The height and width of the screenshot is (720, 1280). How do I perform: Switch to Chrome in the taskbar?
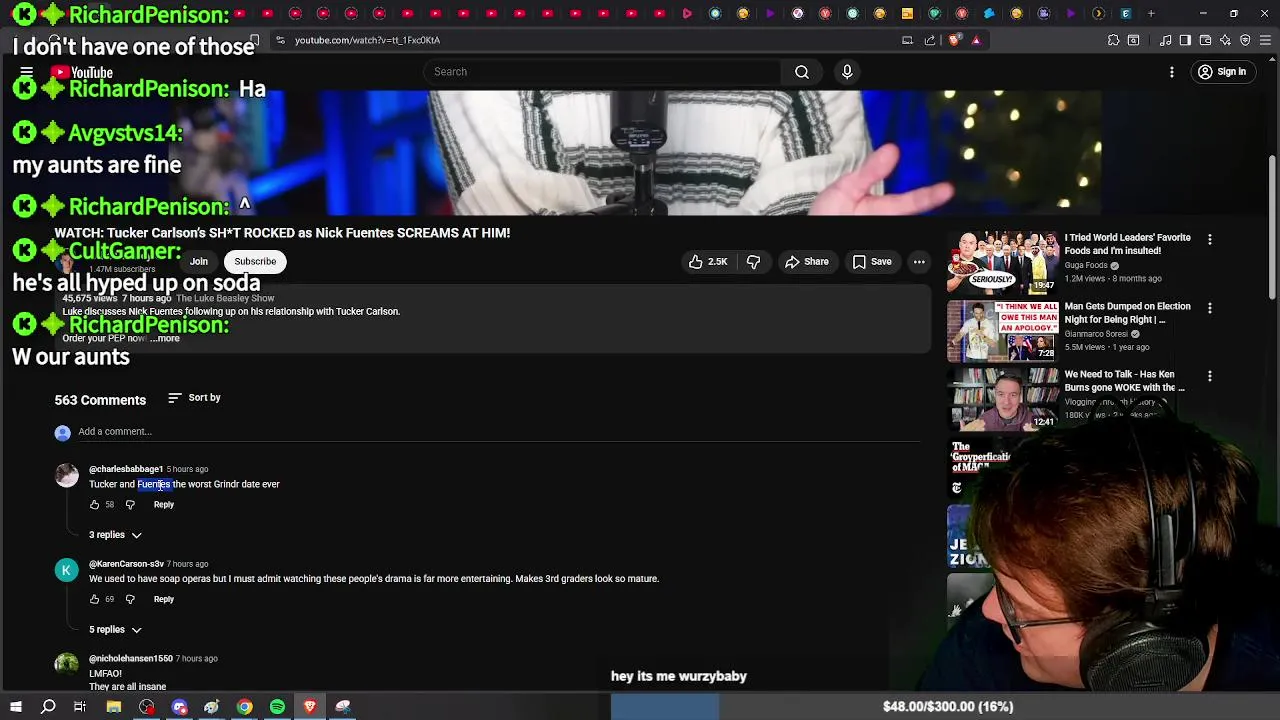(x=244, y=707)
